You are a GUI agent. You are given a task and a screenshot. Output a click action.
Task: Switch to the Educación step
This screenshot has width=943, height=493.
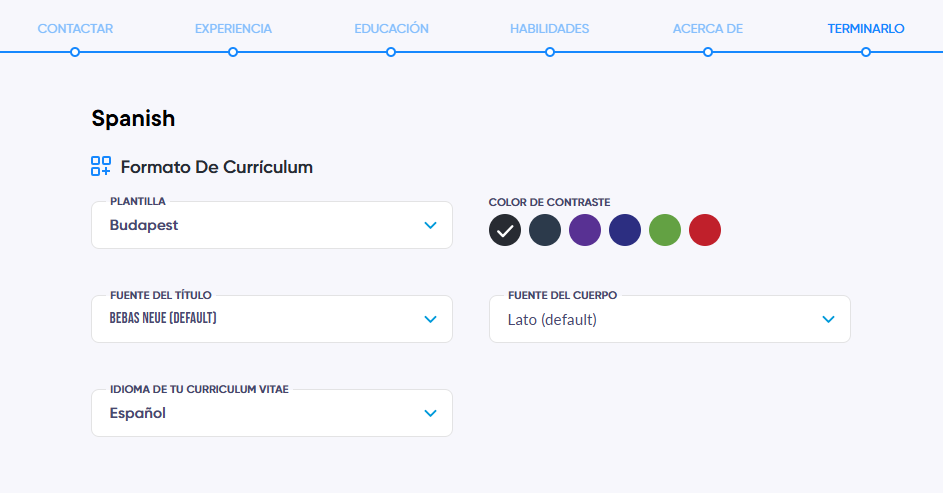391,28
